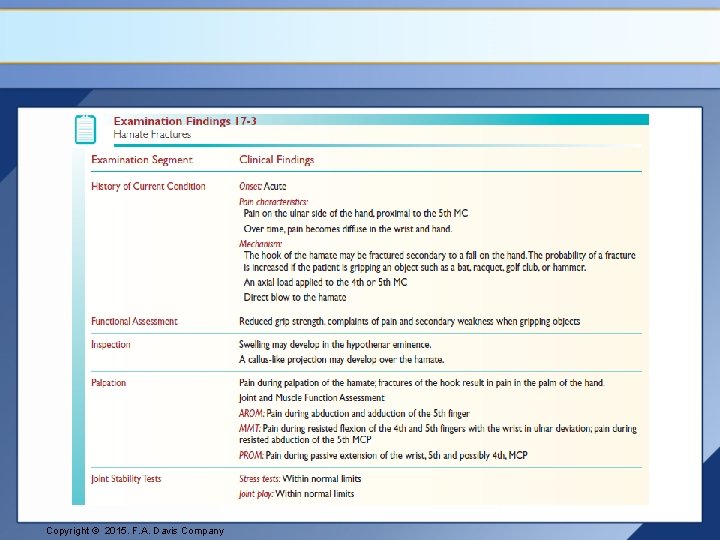Click sentence starting 'The hook of the hamate'
Viewport: 720px width, 540px height.
439,261
